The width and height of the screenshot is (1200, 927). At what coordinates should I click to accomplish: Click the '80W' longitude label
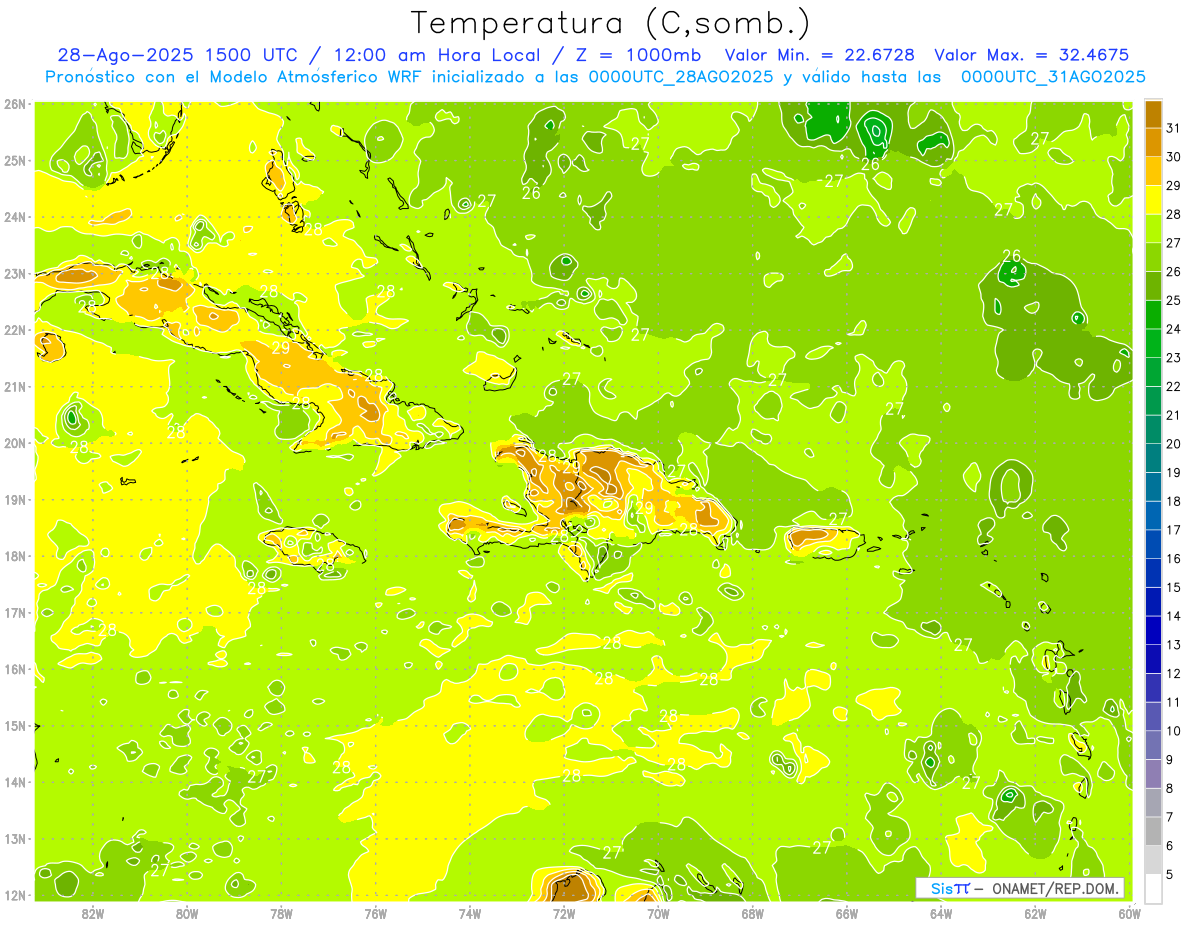[187, 913]
